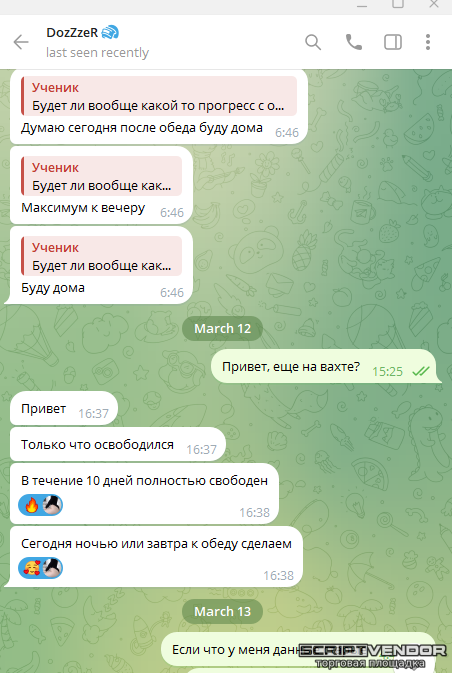Click the March 12 date badge
452x673 pixels.
pyautogui.click(x=222, y=328)
